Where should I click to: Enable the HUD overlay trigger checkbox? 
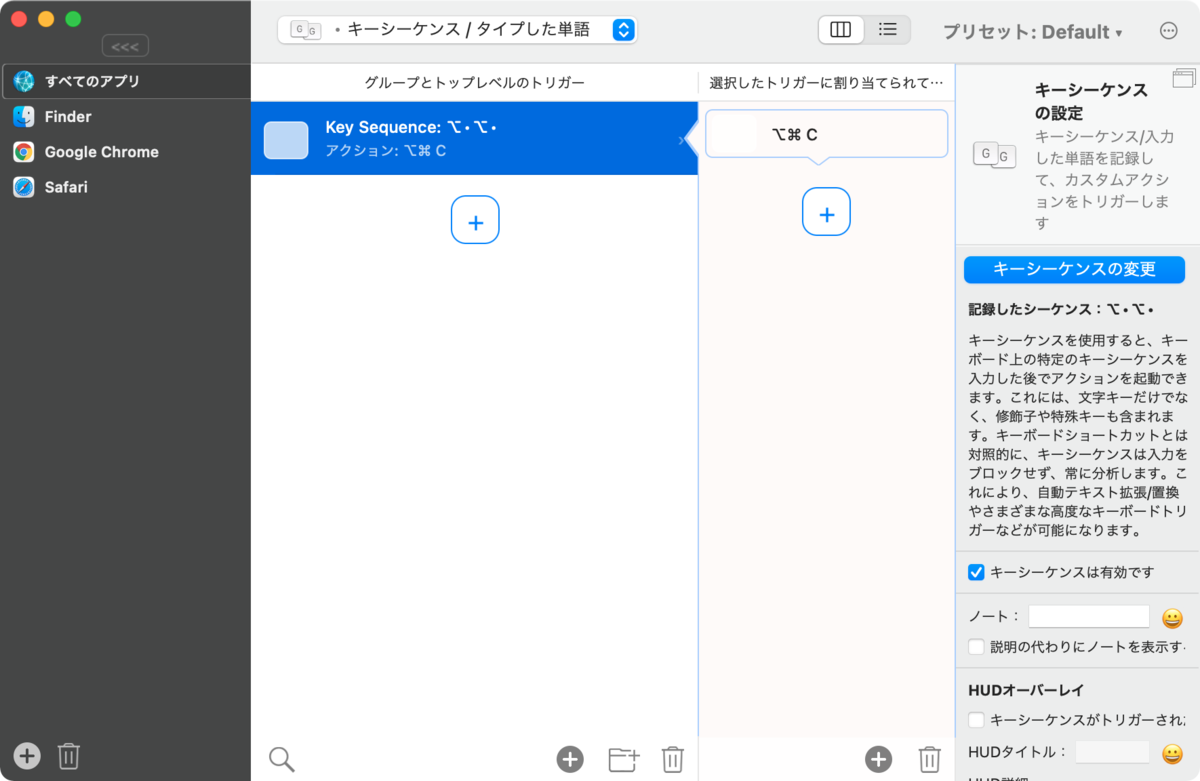tap(976, 720)
